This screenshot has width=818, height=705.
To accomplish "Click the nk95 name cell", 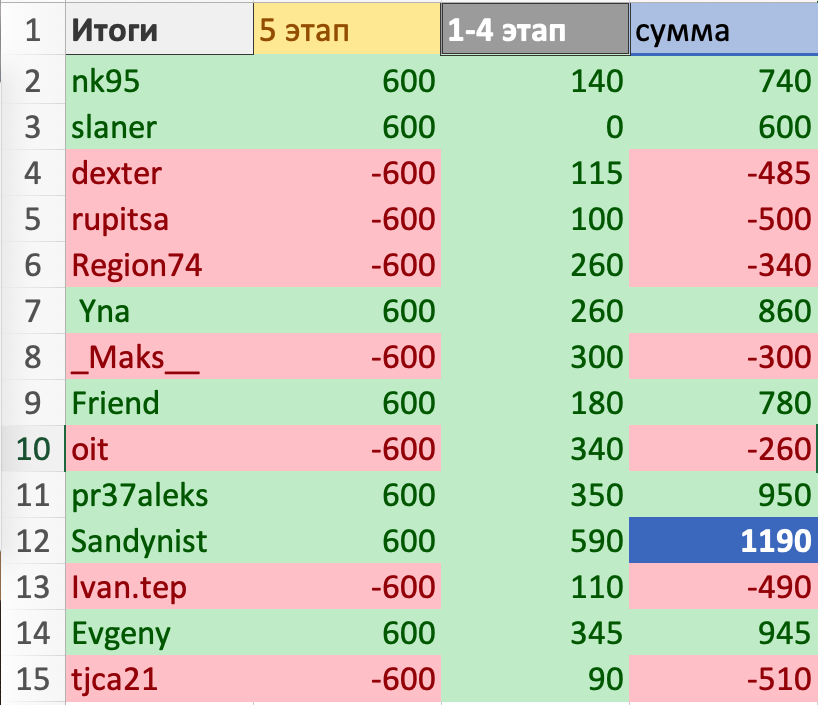I will (x=158, y=81).
